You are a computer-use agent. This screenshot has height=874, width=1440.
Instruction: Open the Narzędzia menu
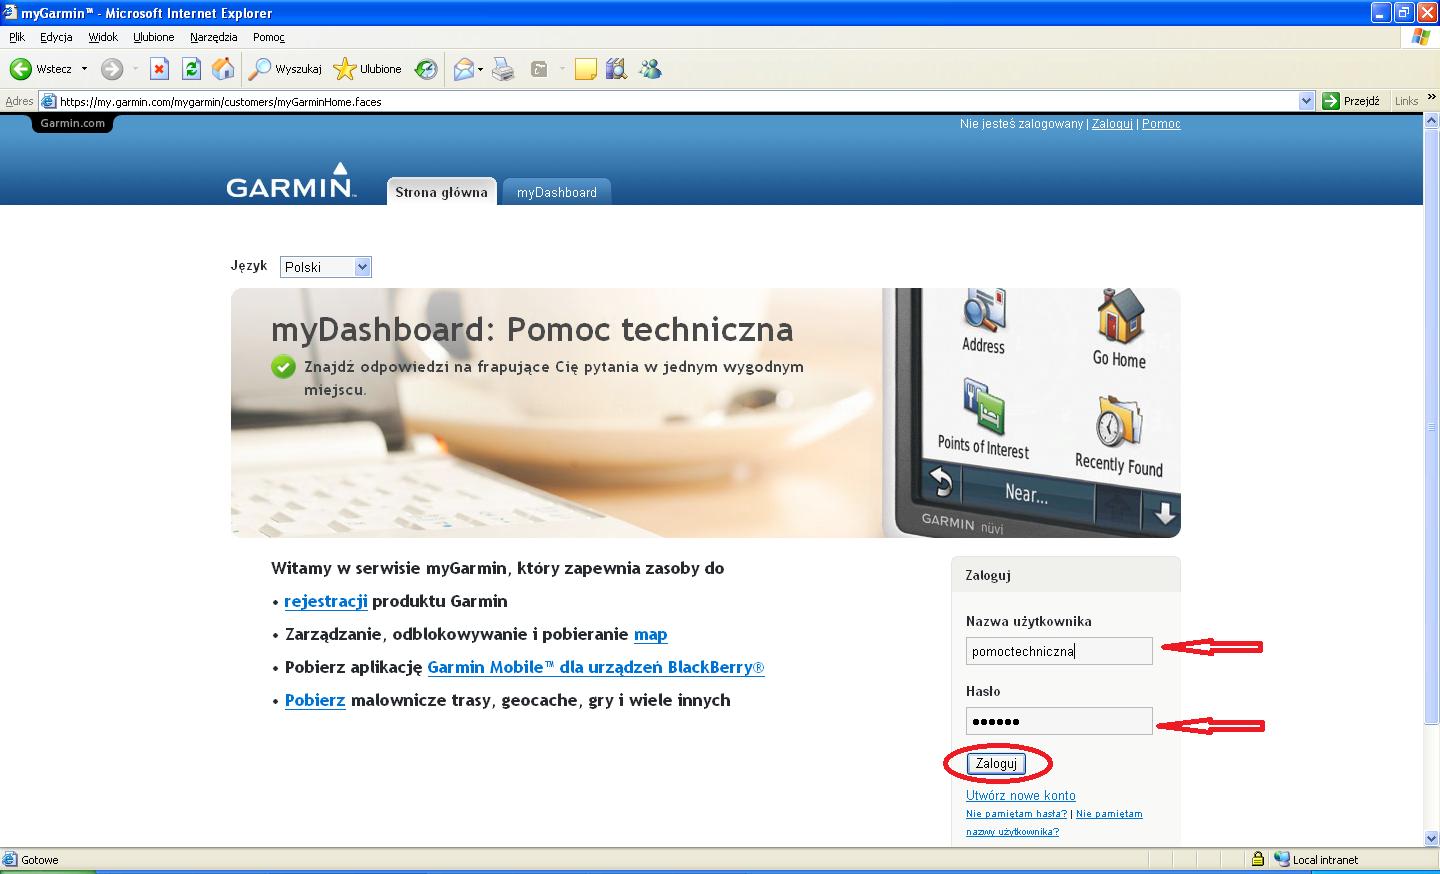pos(214,37)
